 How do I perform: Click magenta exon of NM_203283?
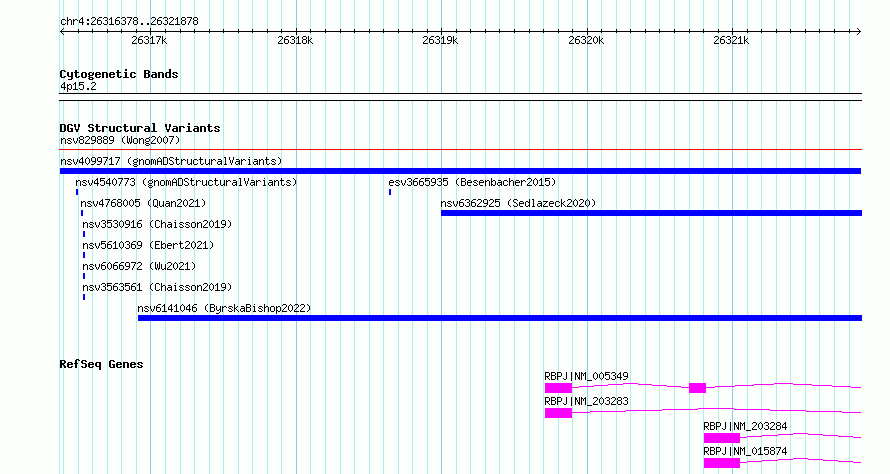pyautogui.click(x=559, y=413)
